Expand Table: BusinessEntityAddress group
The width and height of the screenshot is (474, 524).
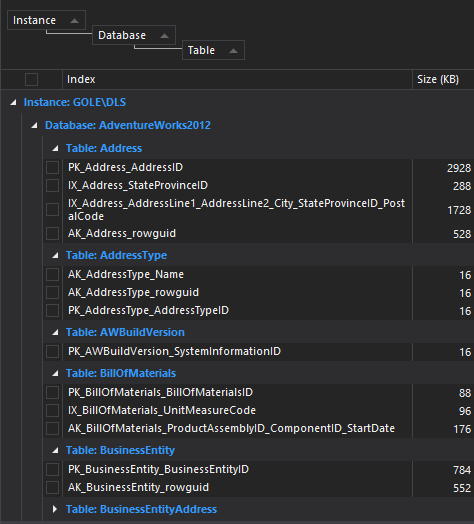(x=55, y=509)
